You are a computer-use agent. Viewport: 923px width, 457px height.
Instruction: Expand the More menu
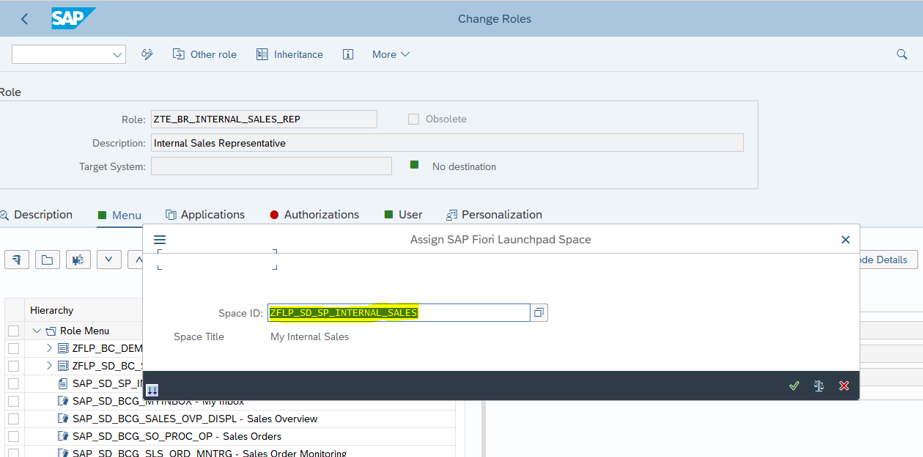tap(390, 54)
